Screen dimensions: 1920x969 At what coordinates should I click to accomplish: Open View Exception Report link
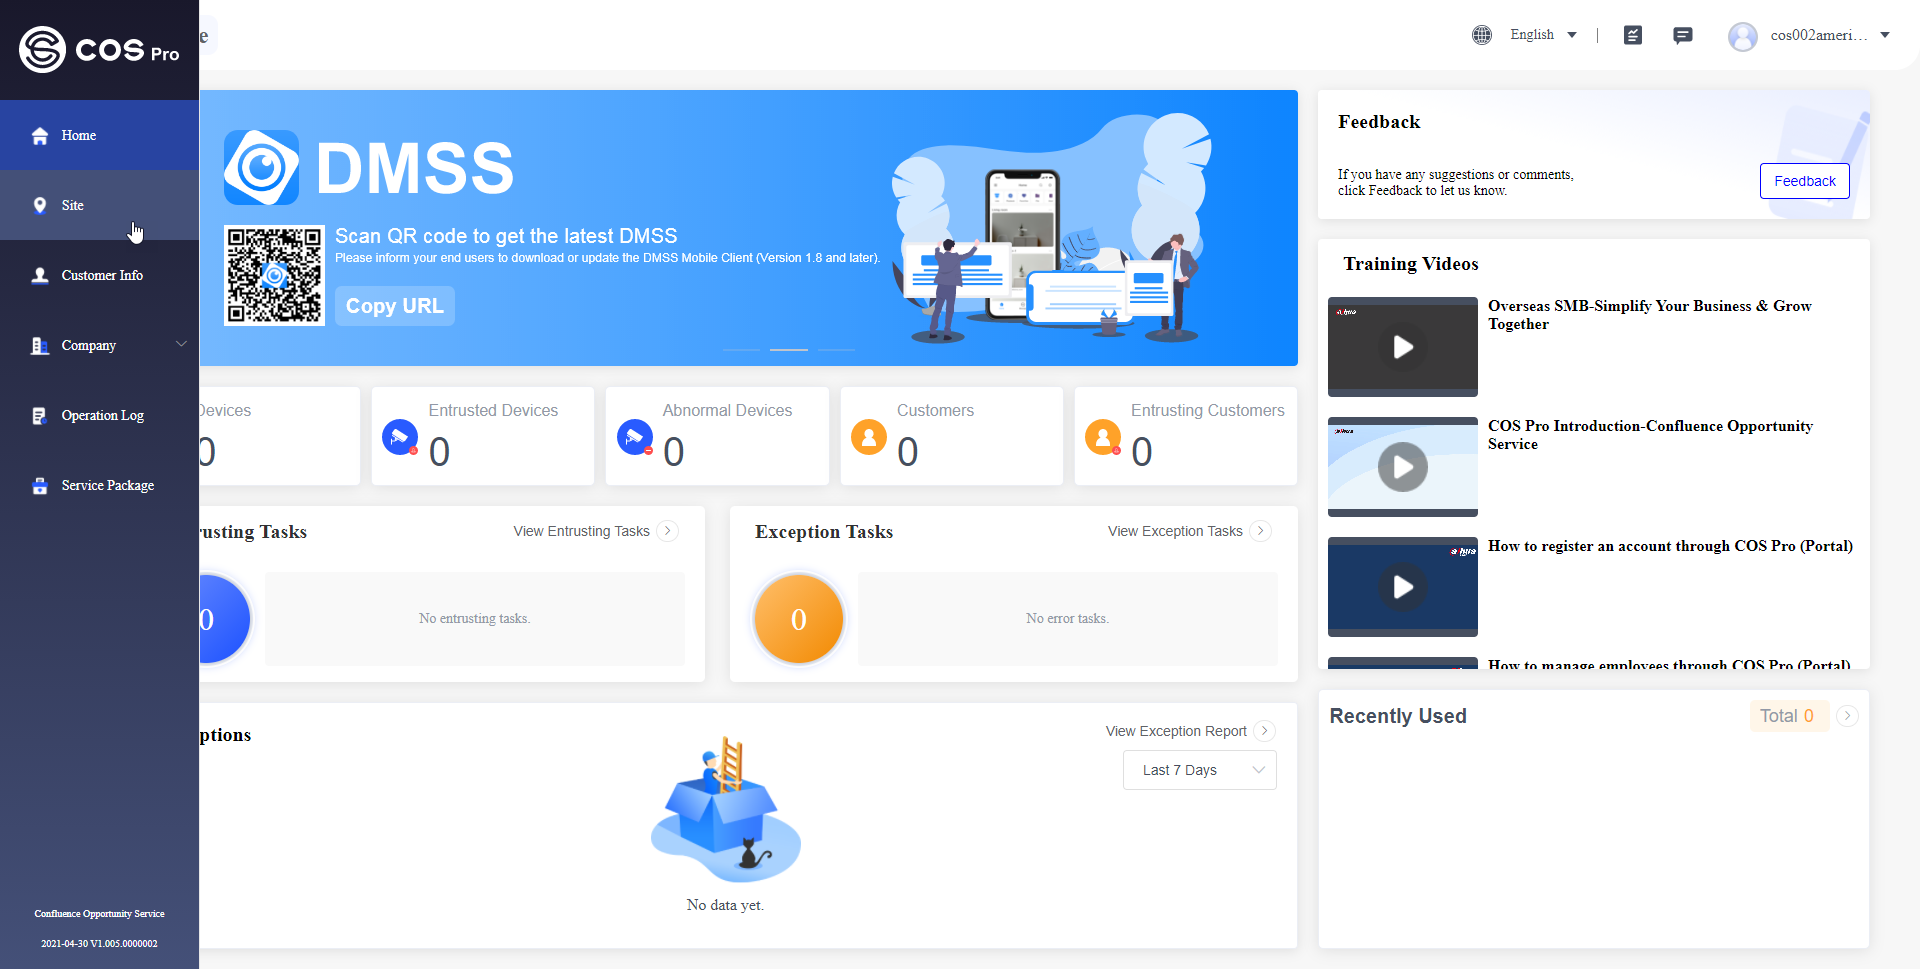click(1176, 731)
